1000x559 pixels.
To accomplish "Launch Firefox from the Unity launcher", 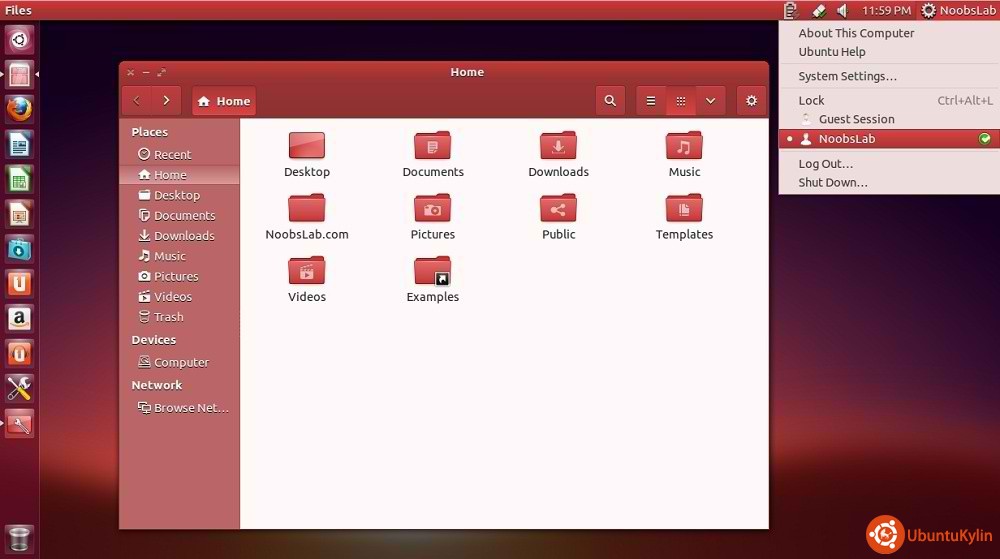I will tap(19, 108).
